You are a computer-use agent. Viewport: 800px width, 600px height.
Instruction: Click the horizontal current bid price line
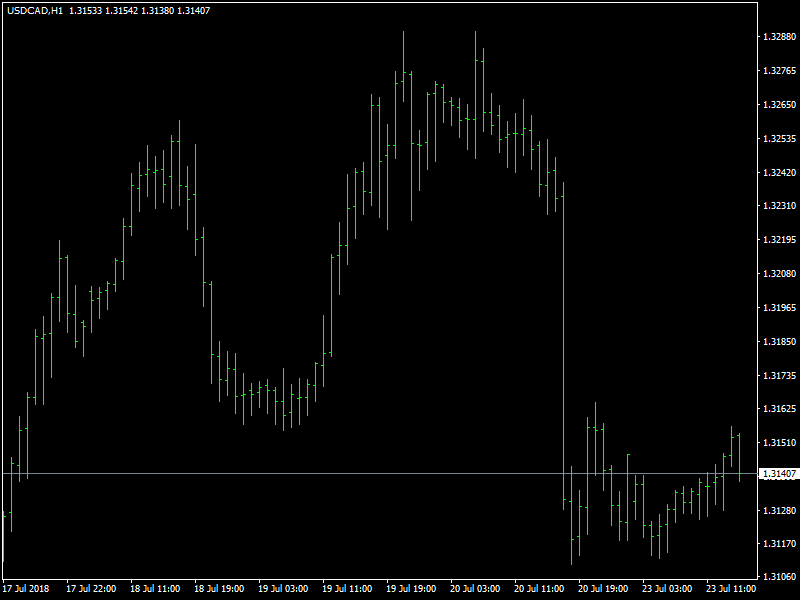(x=380, y=474)
